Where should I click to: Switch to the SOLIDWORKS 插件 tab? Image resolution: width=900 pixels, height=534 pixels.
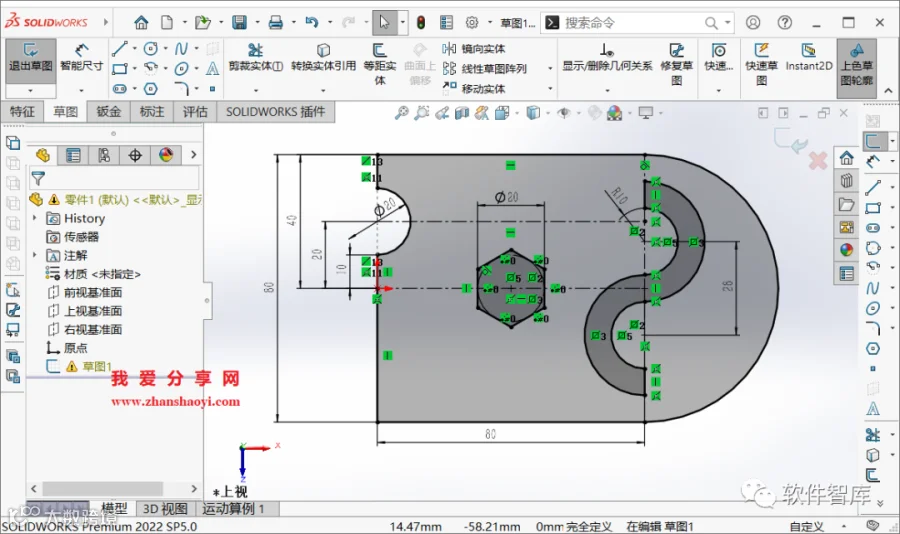(276, 111)
